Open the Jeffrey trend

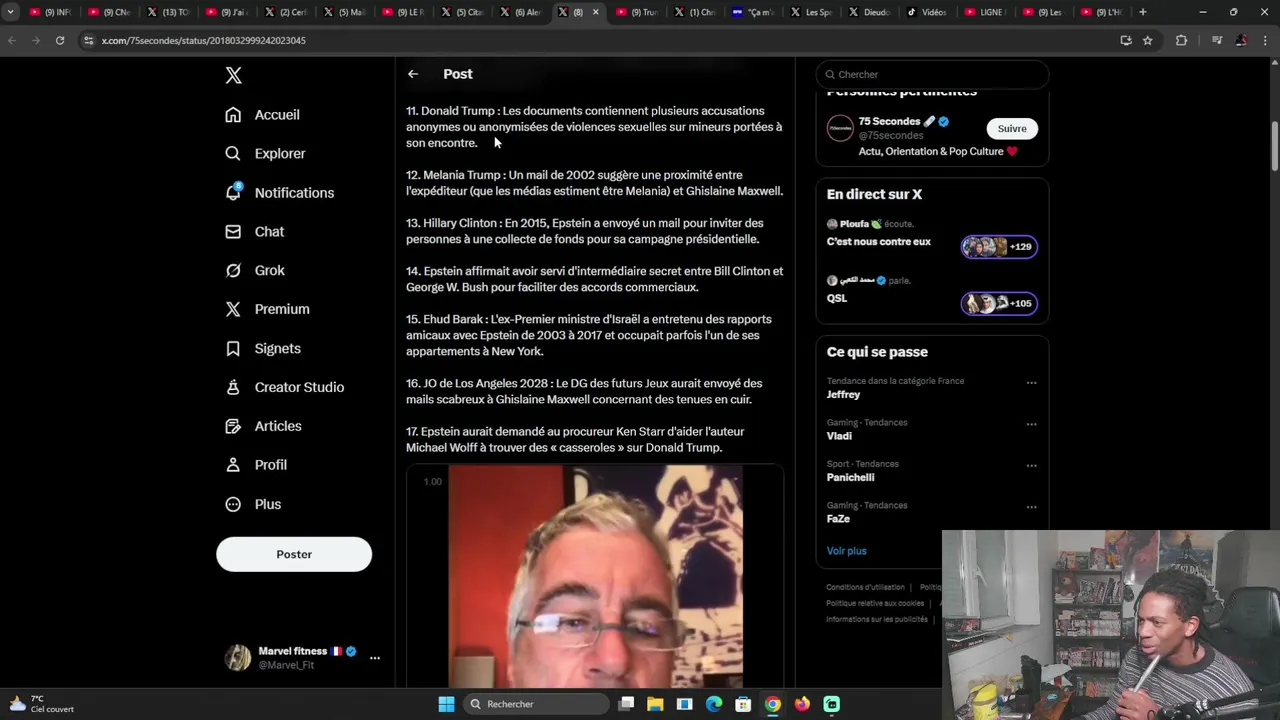(843, 395)
